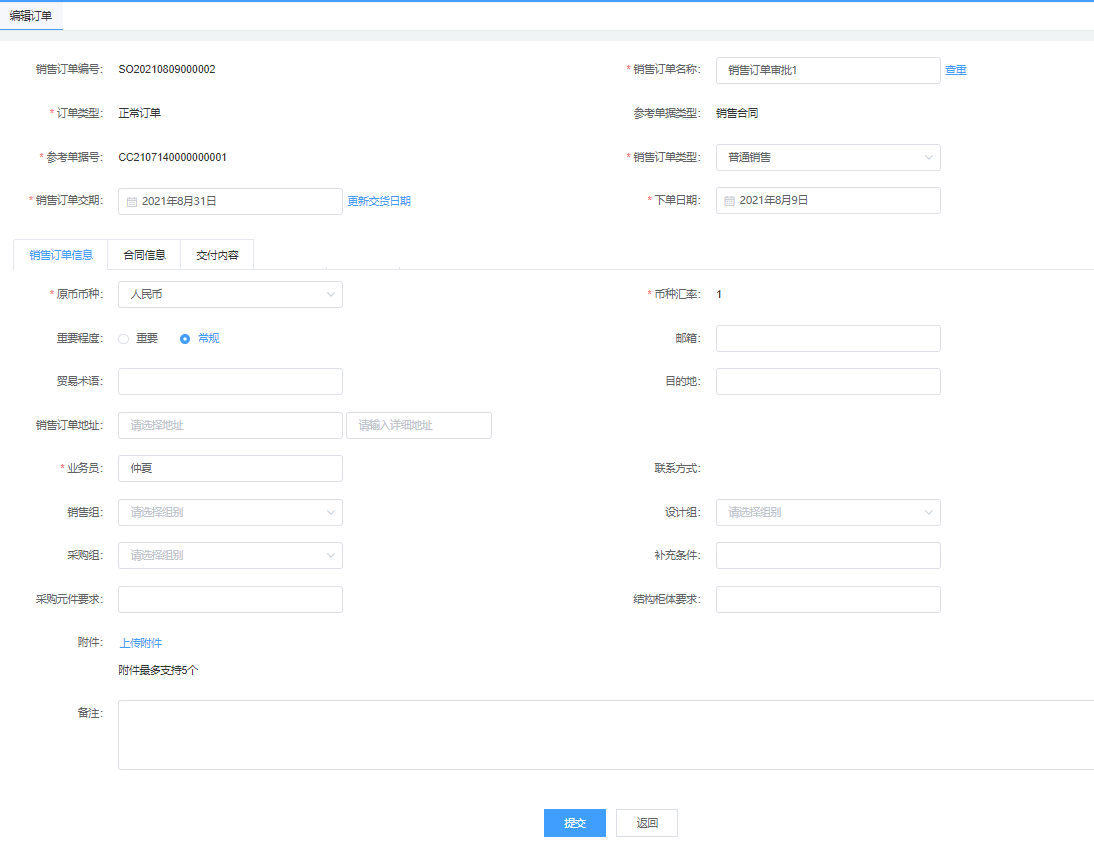Image resolution: width=1094 pixels, height=848 pixels.
Task: Open the 销售组 group dropdown
Action: tap(230, 512)
